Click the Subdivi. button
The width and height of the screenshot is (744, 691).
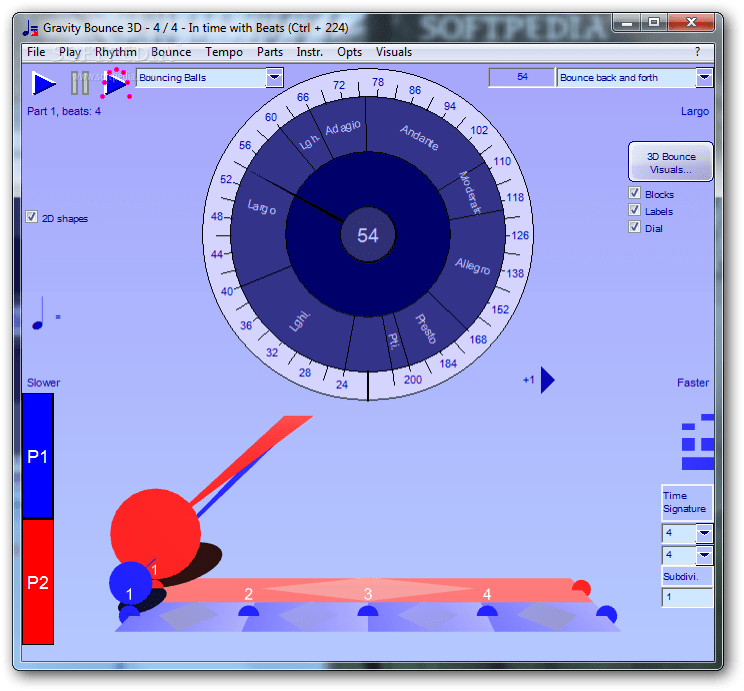(687, 576)
